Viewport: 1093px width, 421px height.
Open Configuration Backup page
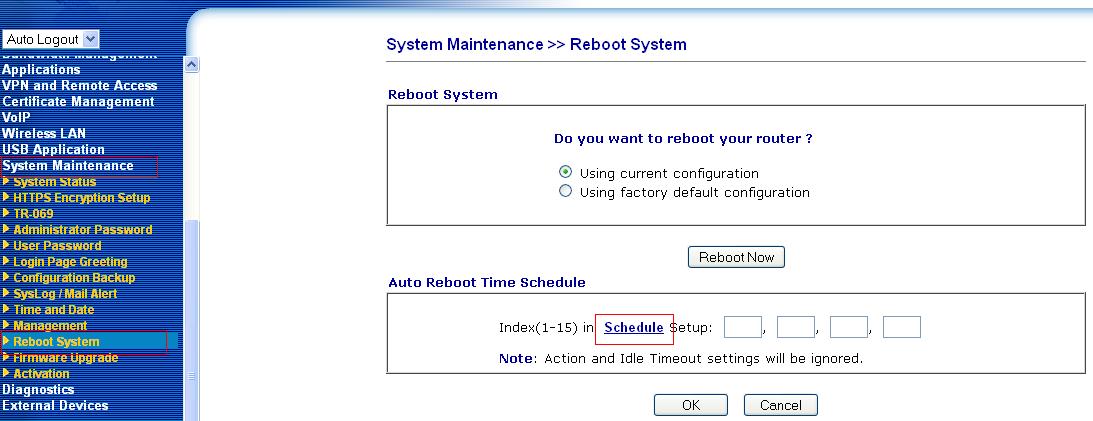pos(74,278)
